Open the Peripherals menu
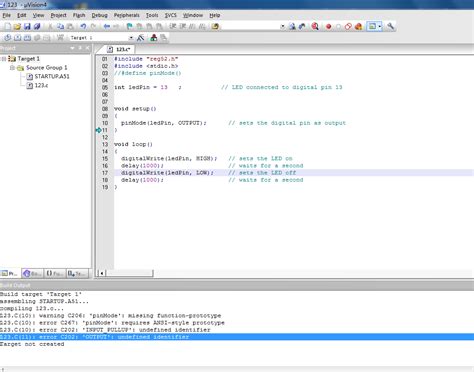Image resolution: width=474 pixels, height=372 pixels. [127, 15]
